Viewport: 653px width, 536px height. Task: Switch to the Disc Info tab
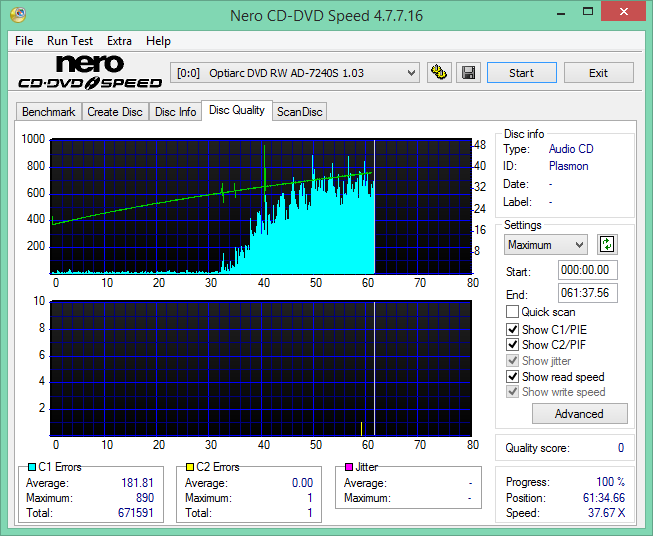tap(175, 112)
